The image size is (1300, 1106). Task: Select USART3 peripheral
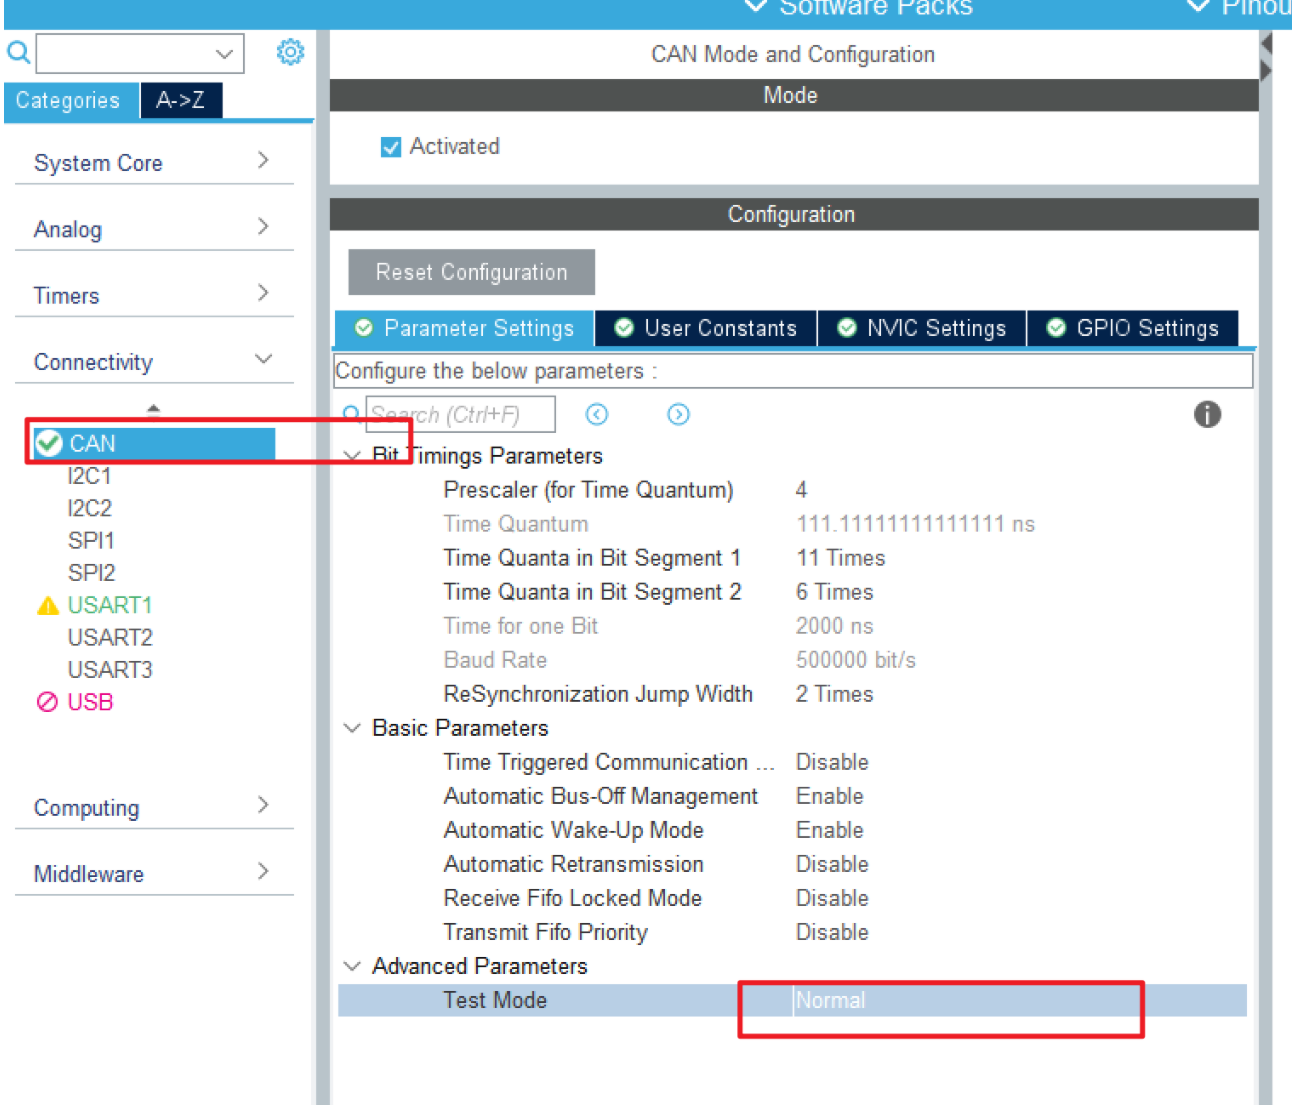coord(110,669)
